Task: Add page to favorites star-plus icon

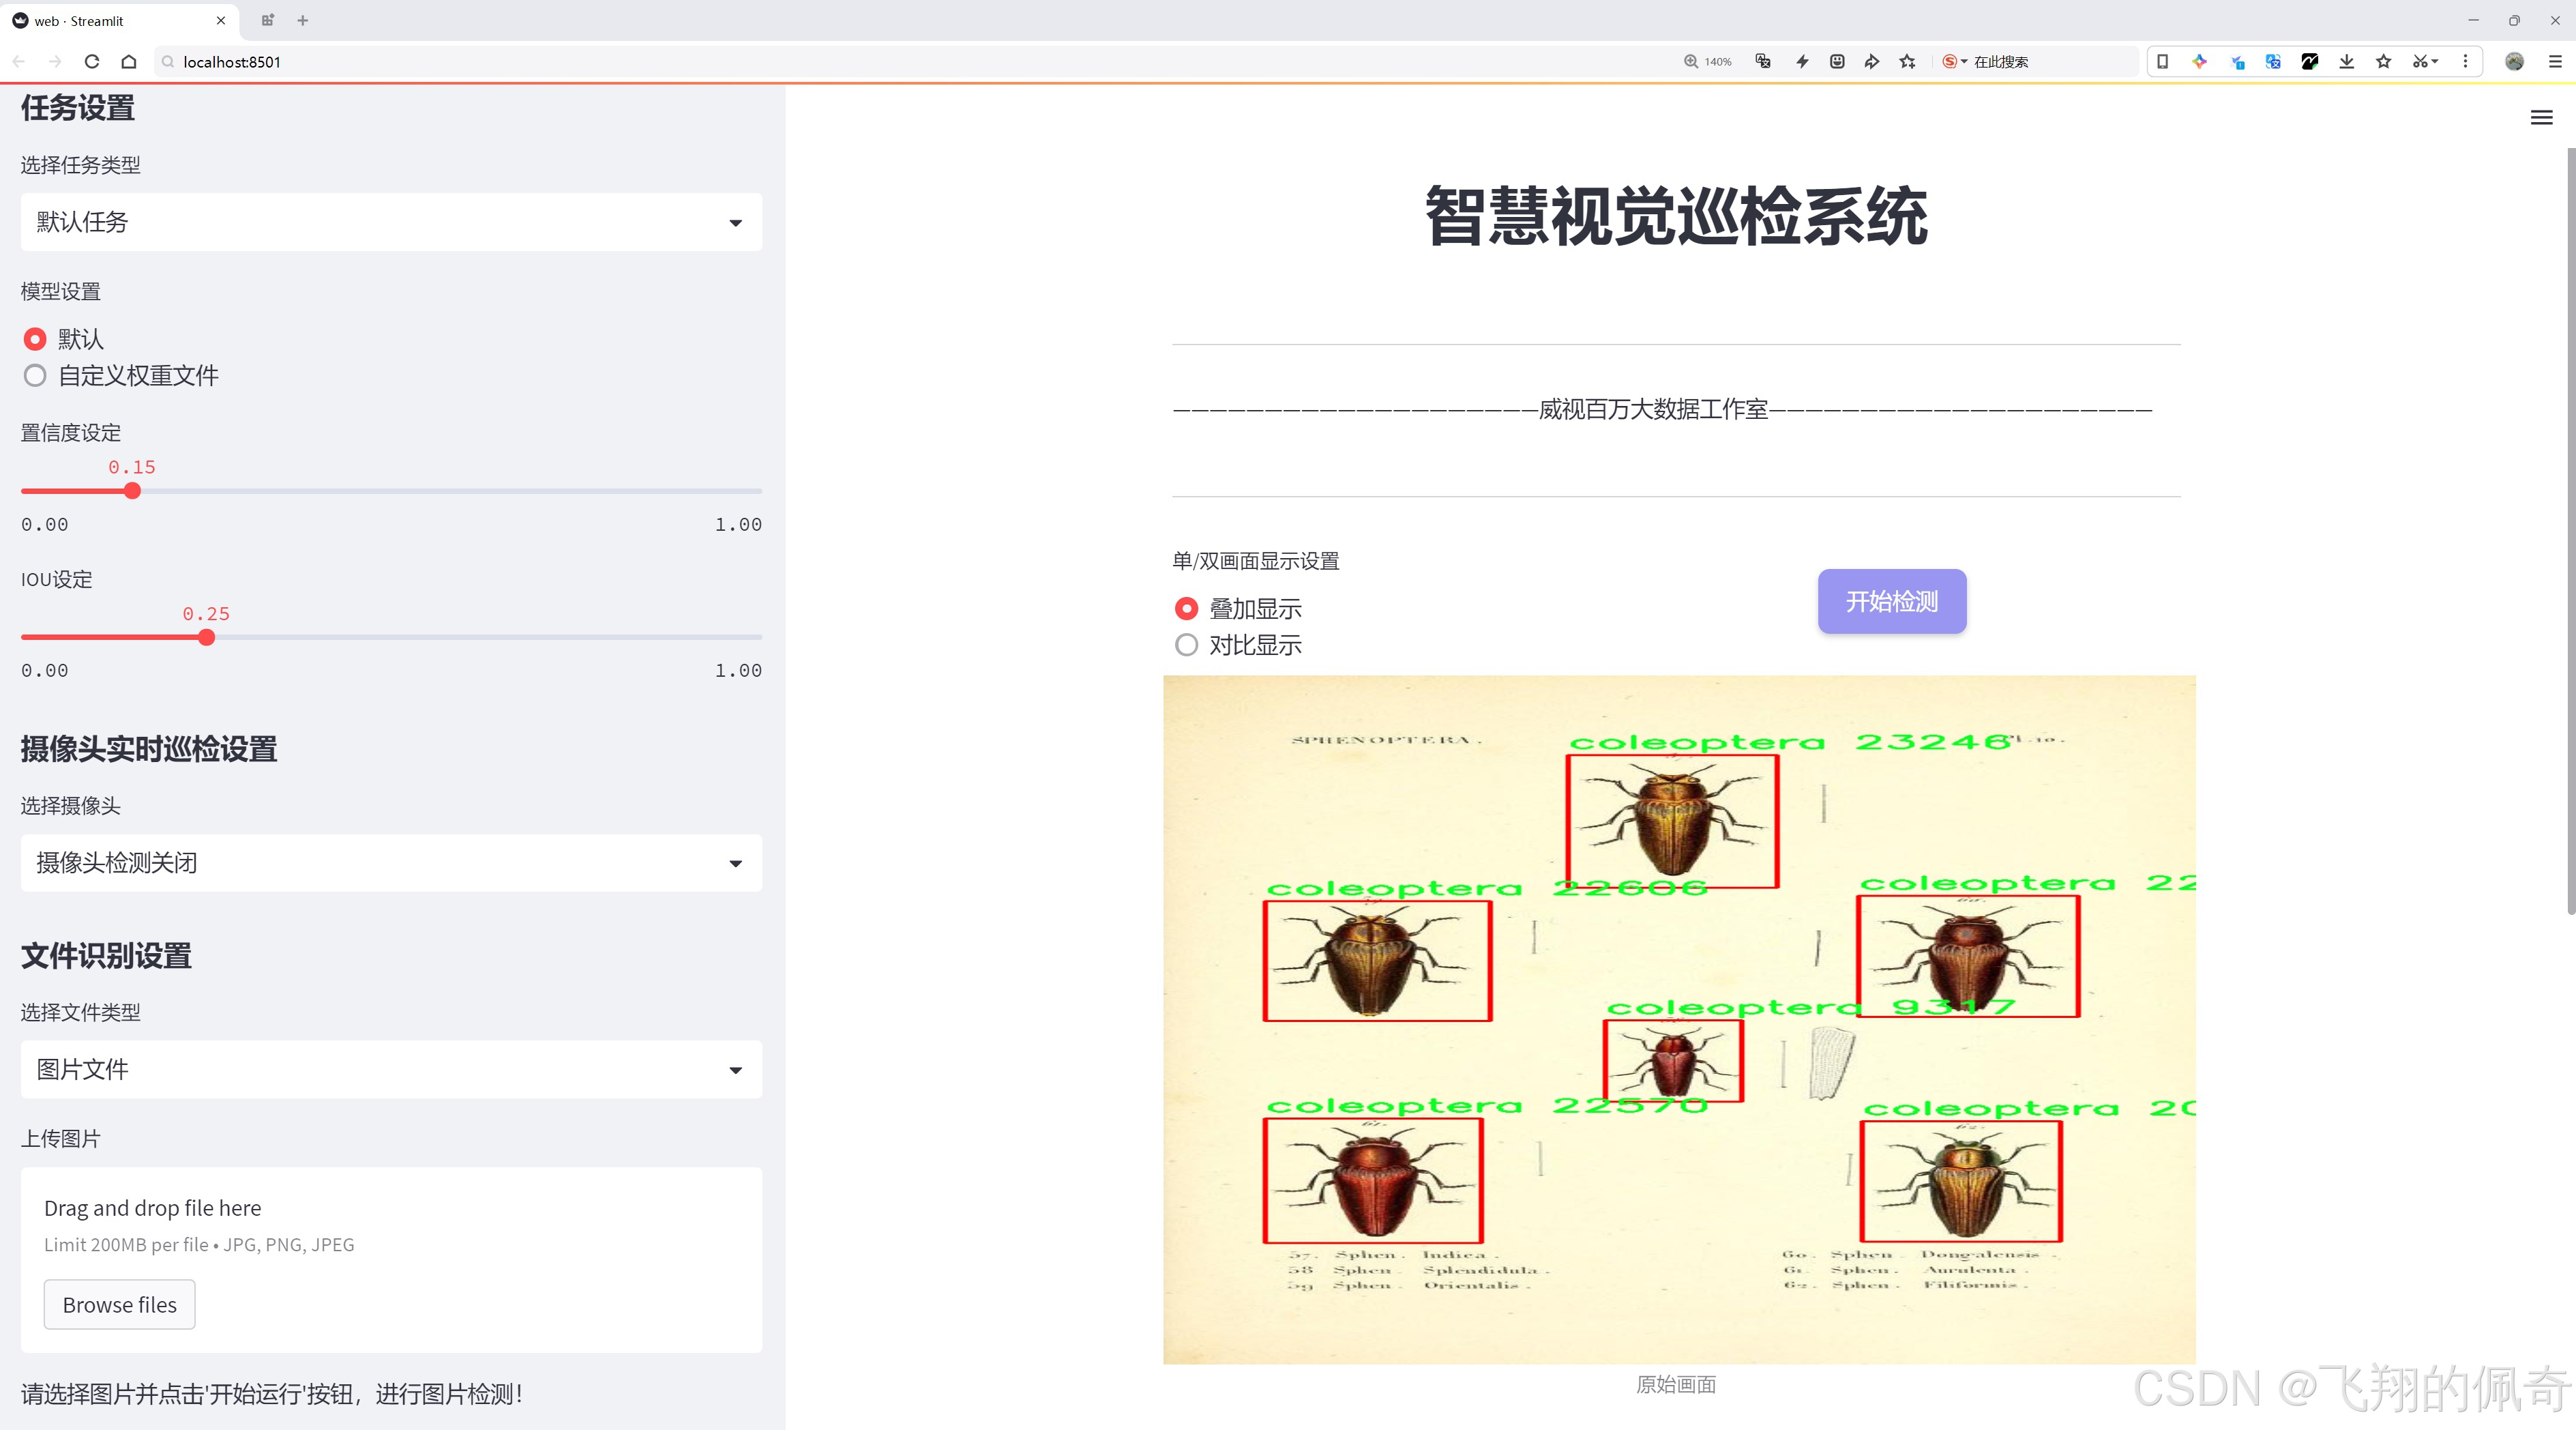Action: [x=1908, y=62]
